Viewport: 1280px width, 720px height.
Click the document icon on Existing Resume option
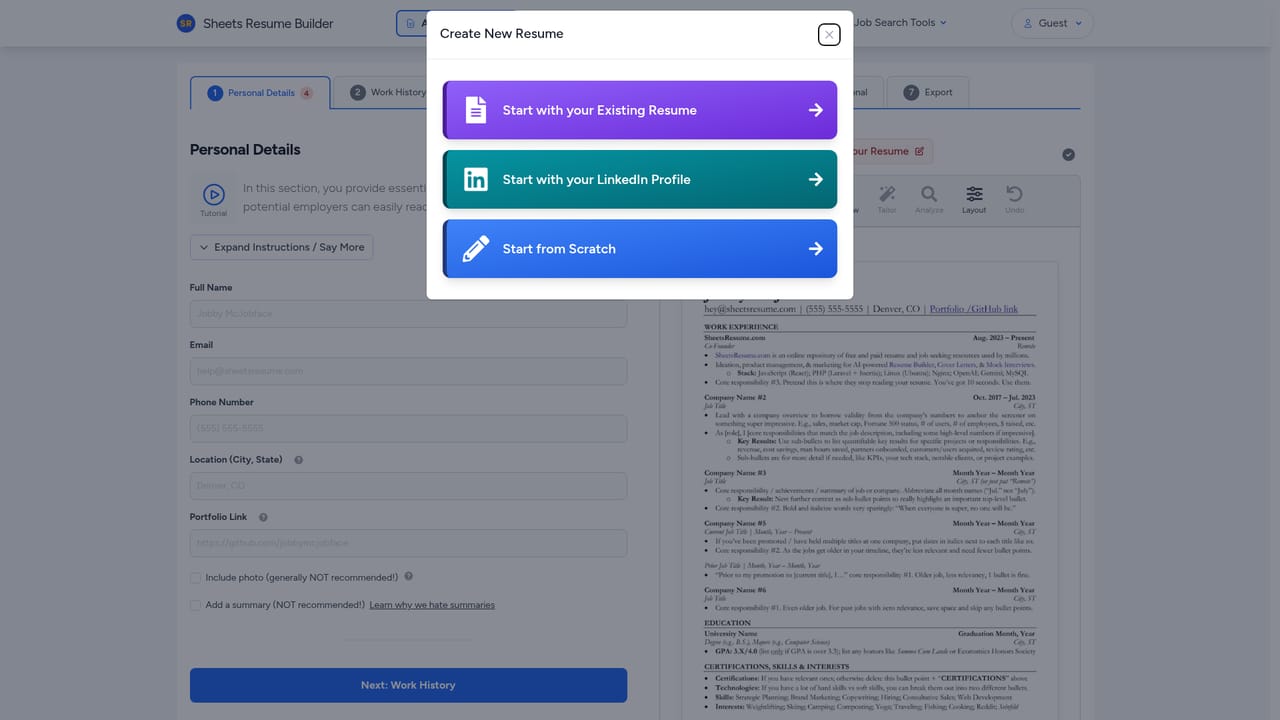[x=476, y=110]
